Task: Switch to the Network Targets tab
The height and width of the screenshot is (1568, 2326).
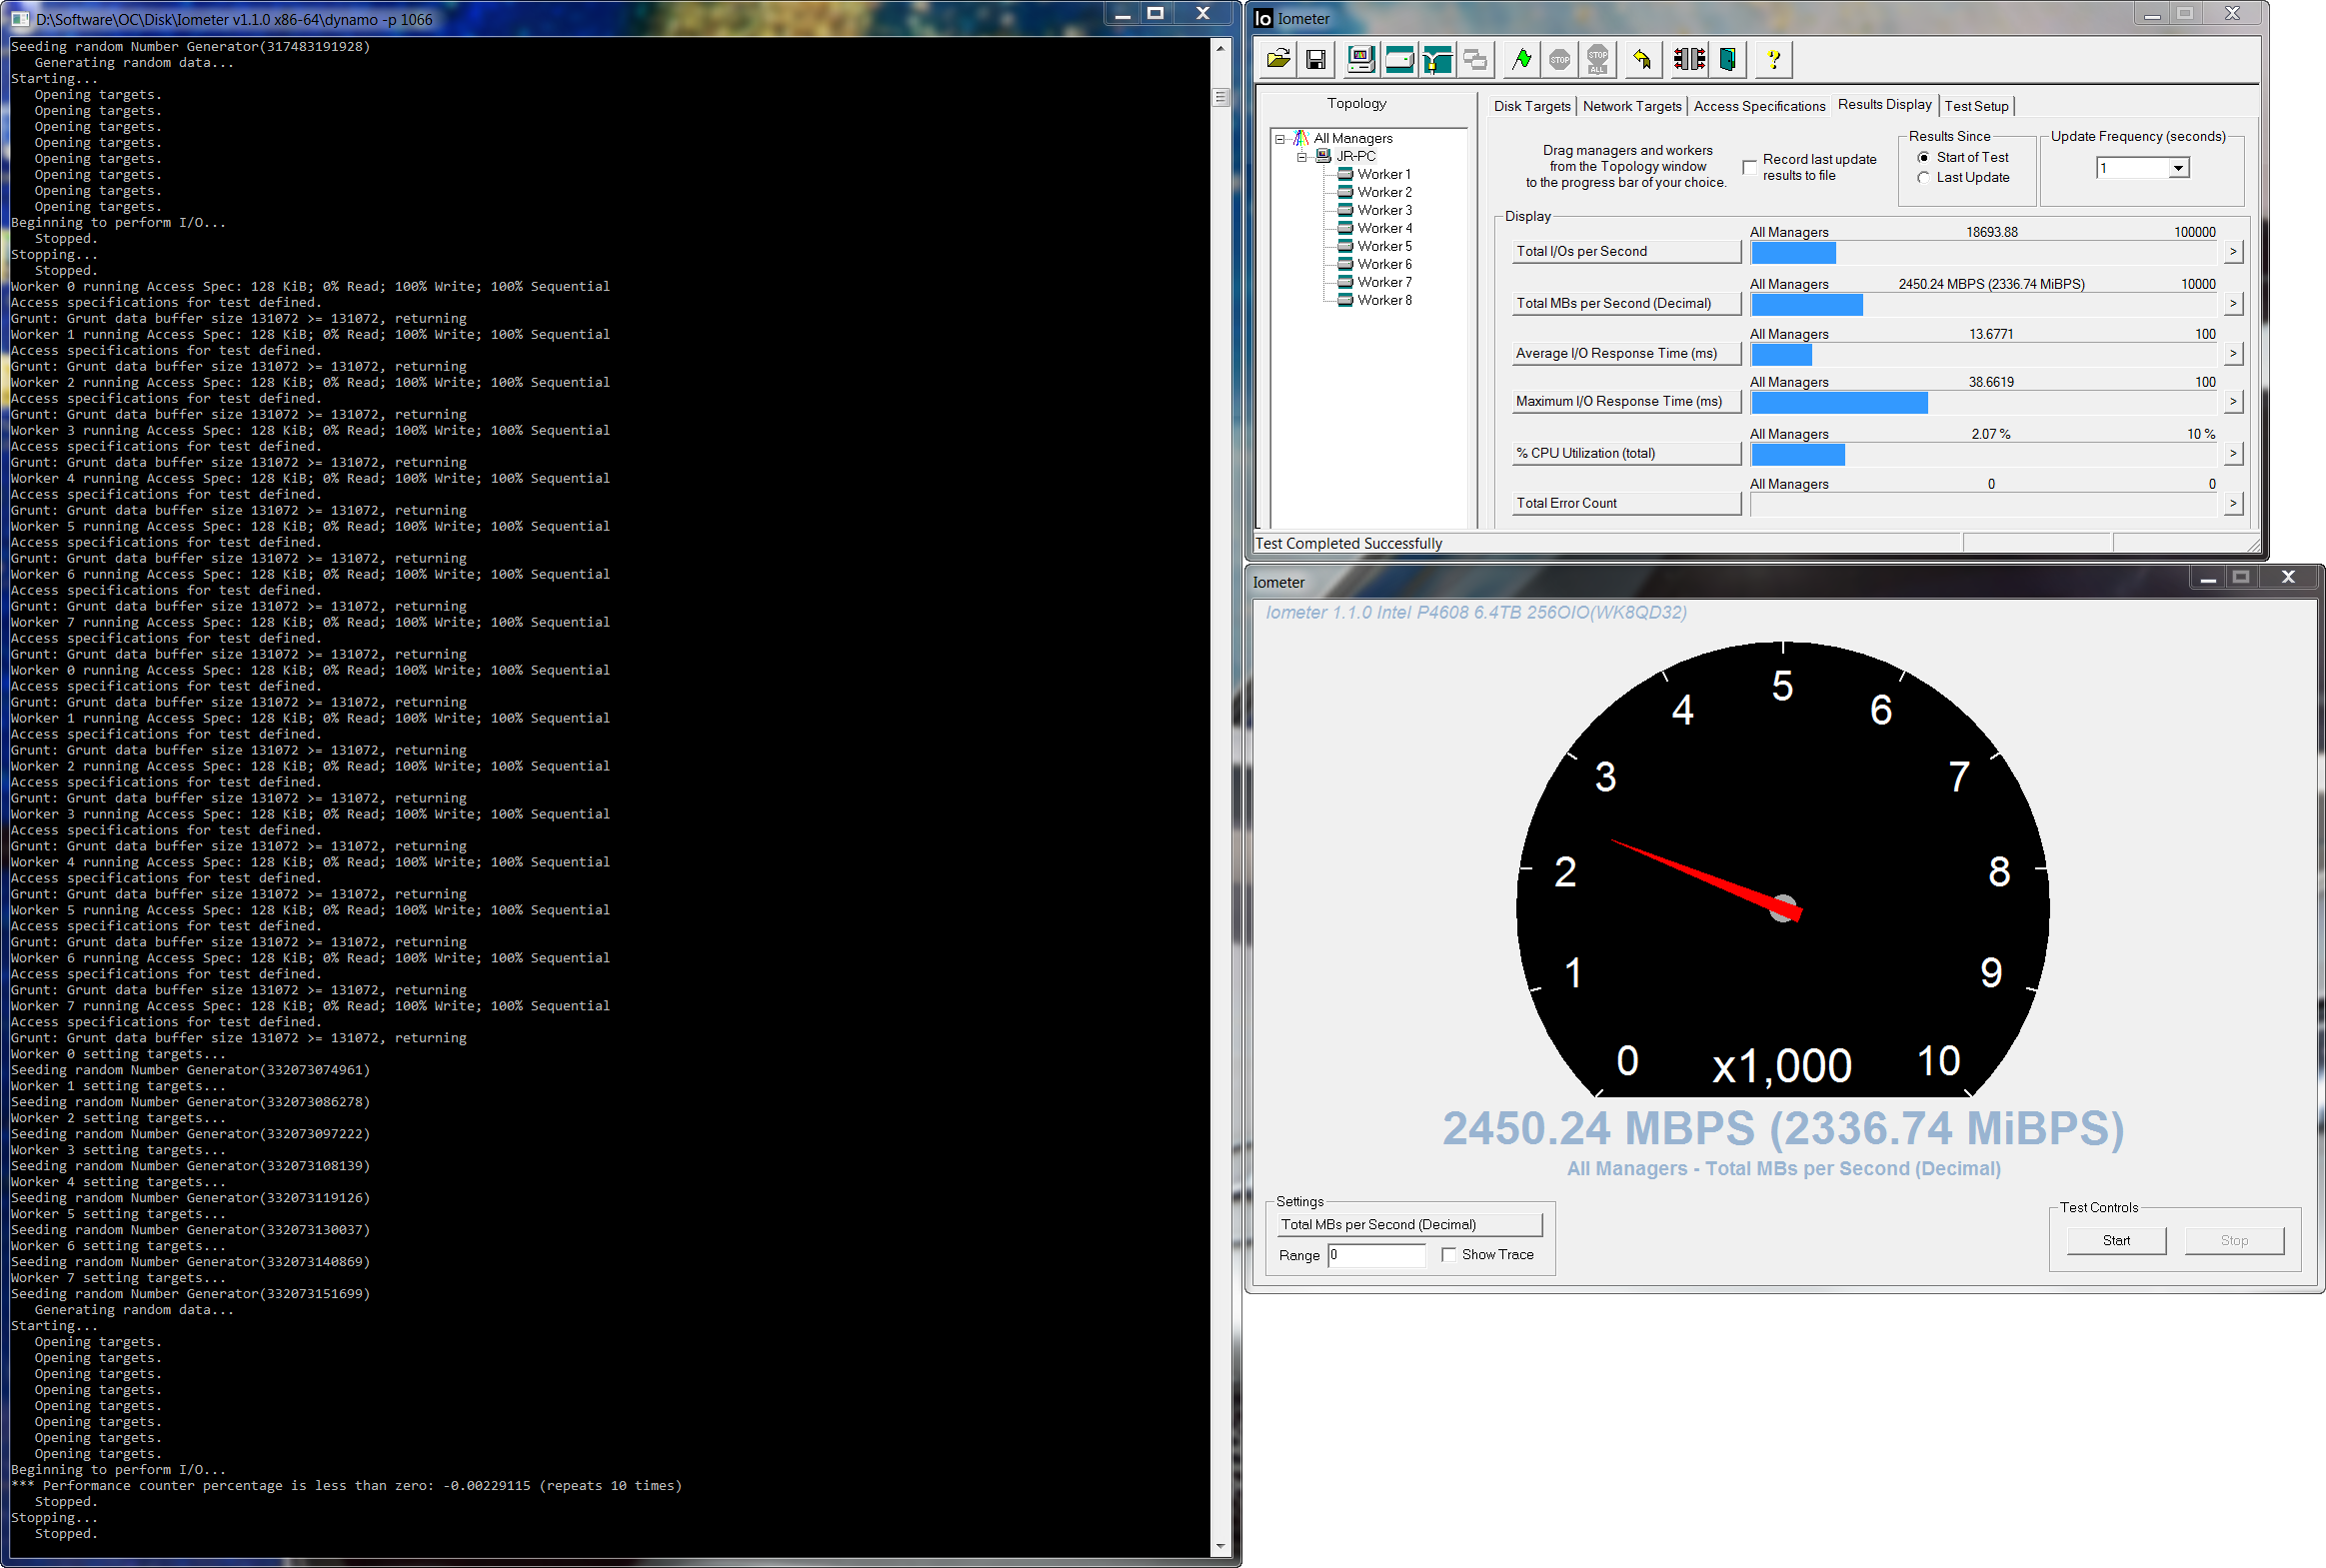Action: pos(1632,106)
